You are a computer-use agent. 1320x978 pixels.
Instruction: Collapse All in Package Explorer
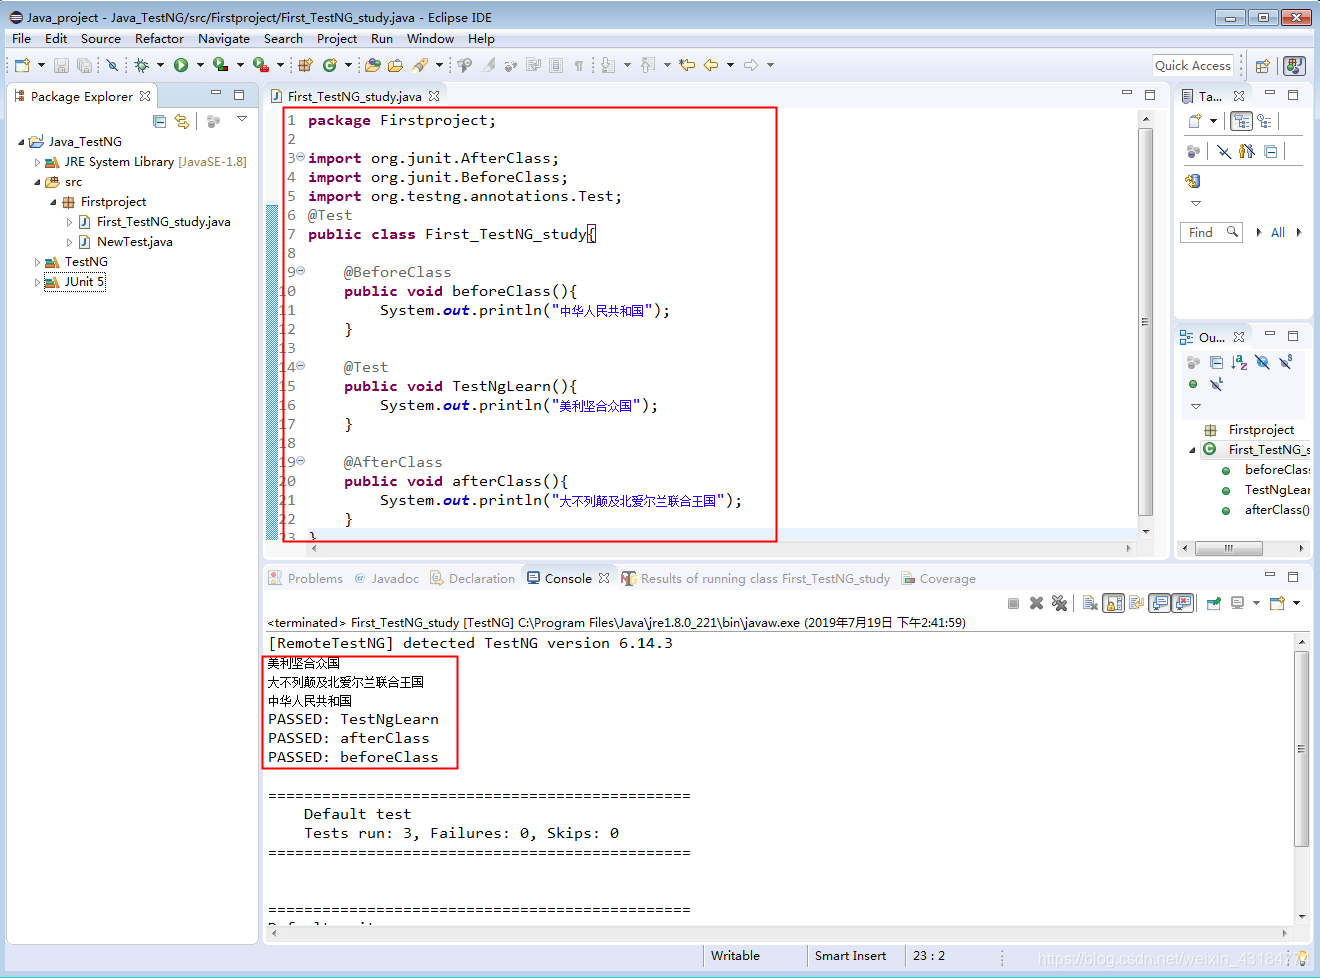pyautogui.click(x=159, y=121)
